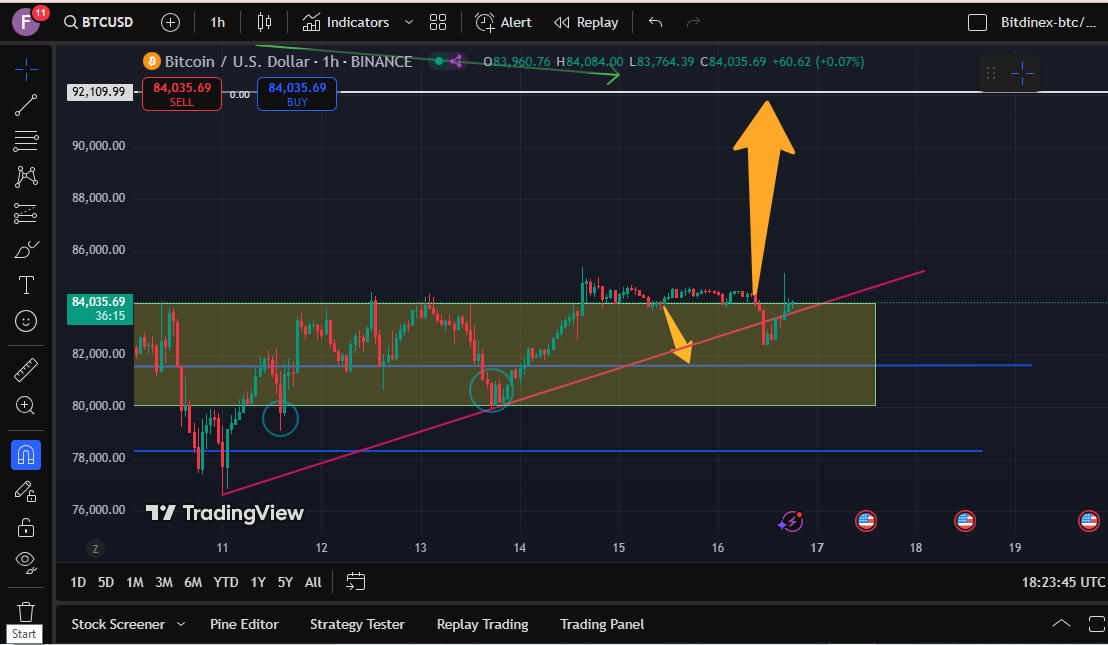
Task: Maximize the bottom panel
Action: [x=1097, y=624]
